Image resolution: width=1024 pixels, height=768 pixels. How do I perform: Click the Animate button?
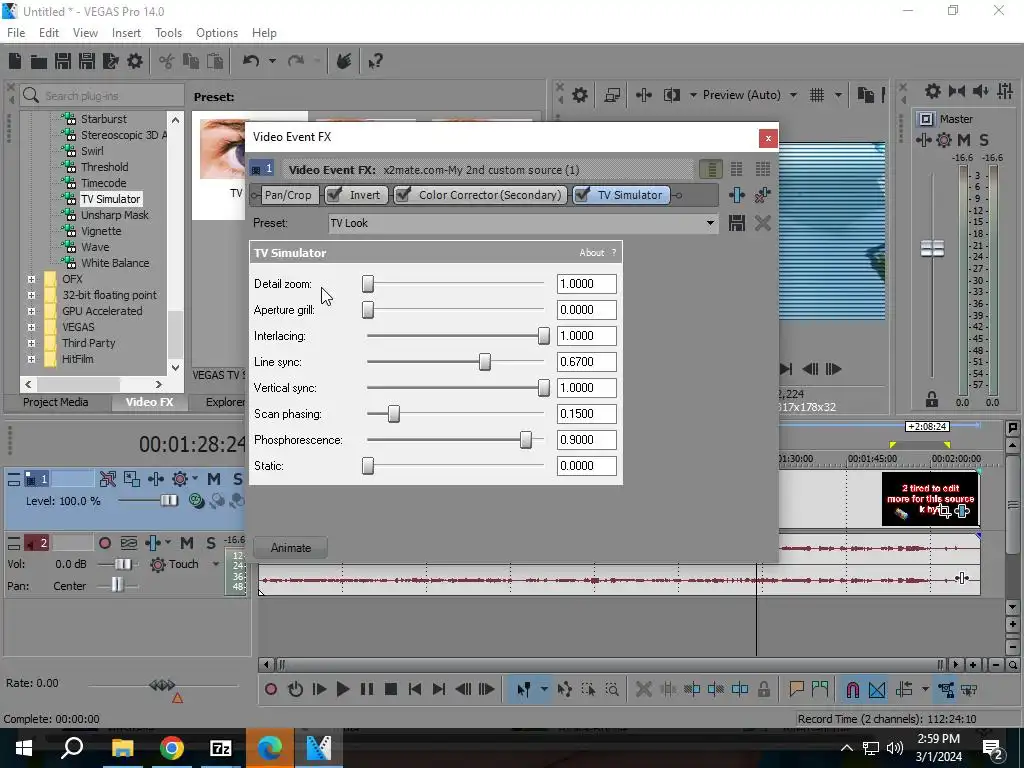pos(291,548)
